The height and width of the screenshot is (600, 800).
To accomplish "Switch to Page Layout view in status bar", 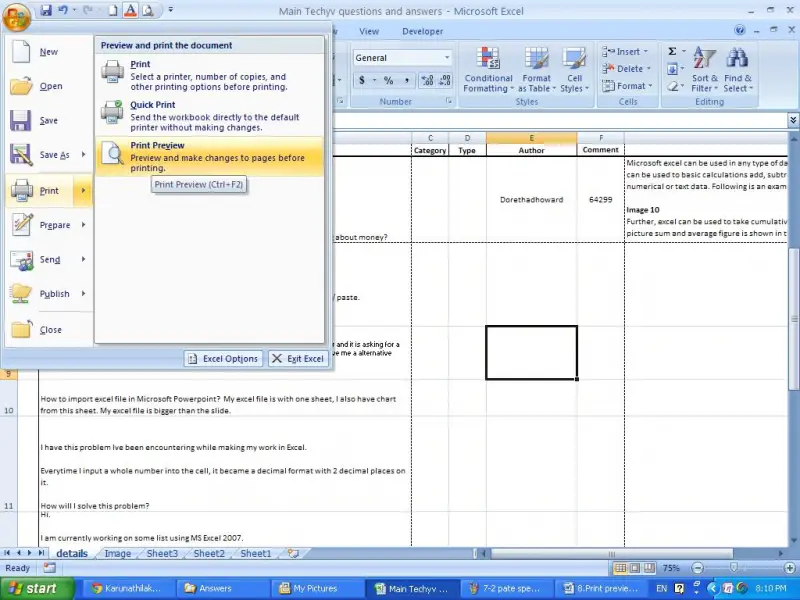I will 634,568.
